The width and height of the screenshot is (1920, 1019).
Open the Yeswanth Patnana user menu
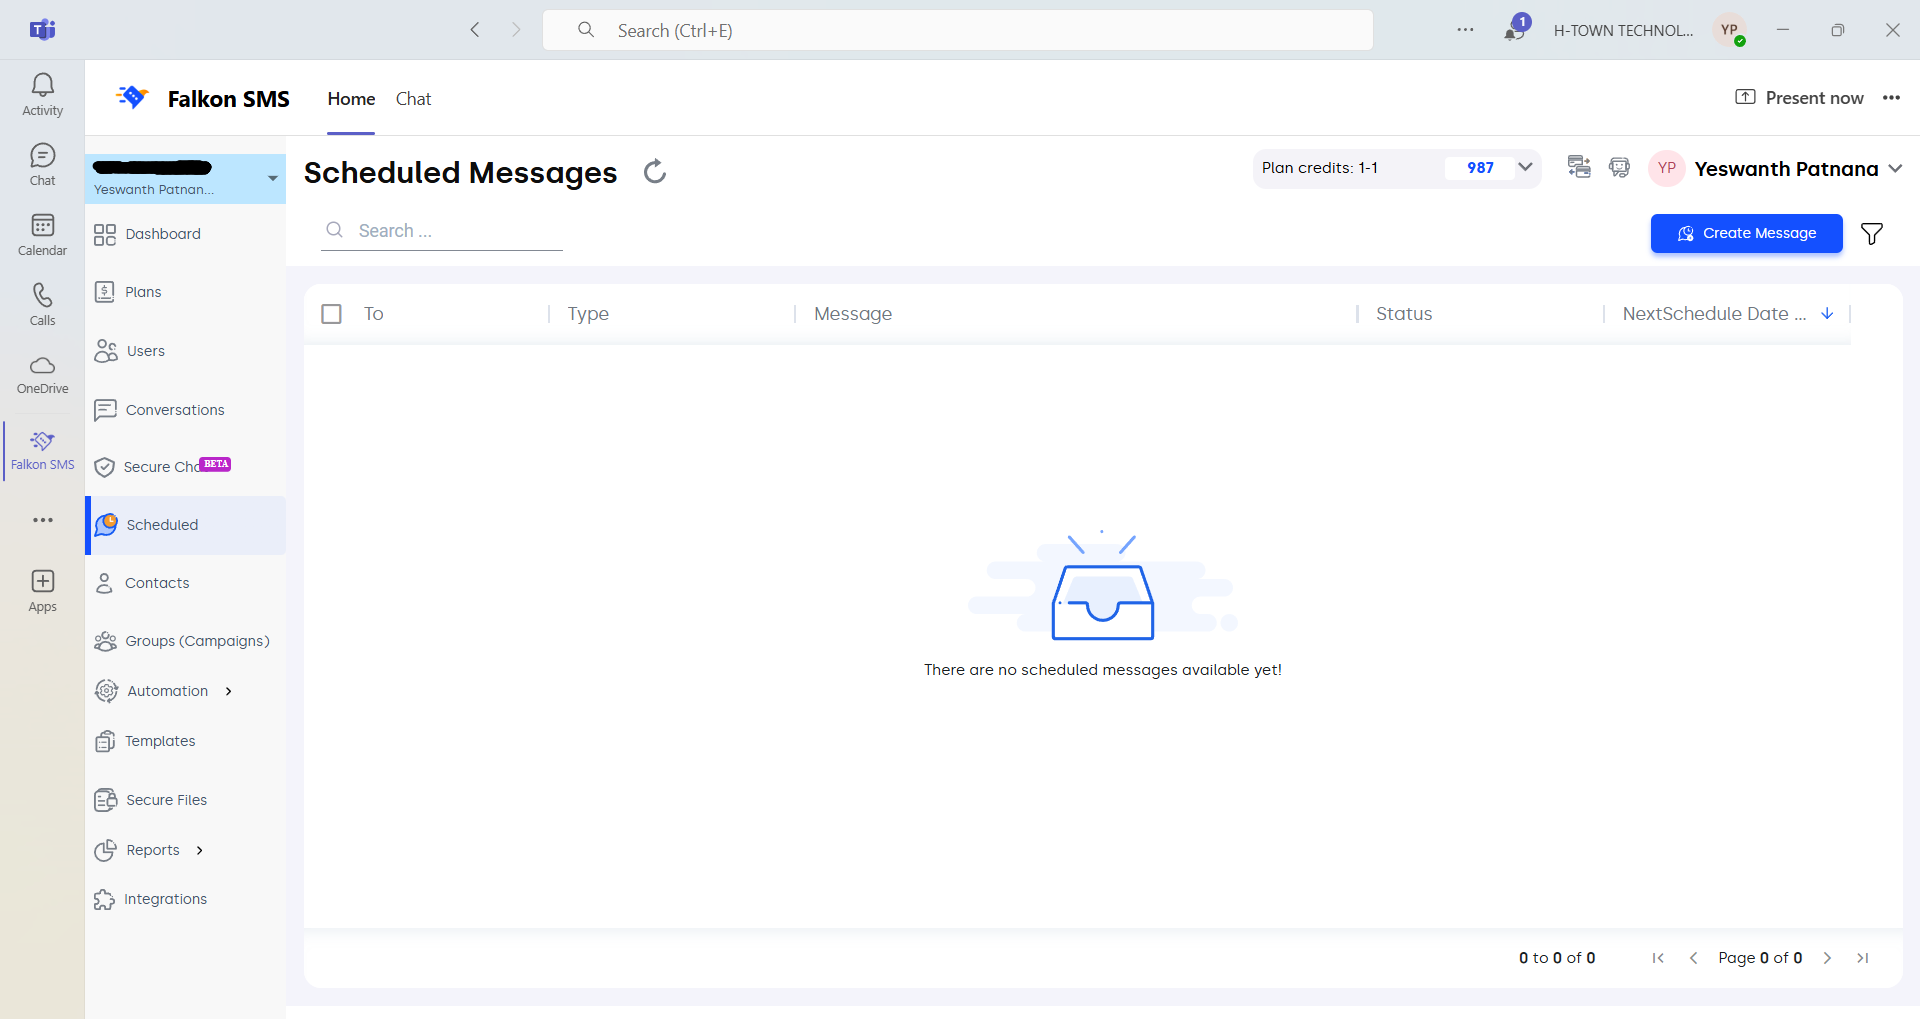[x=1775, y=169]
